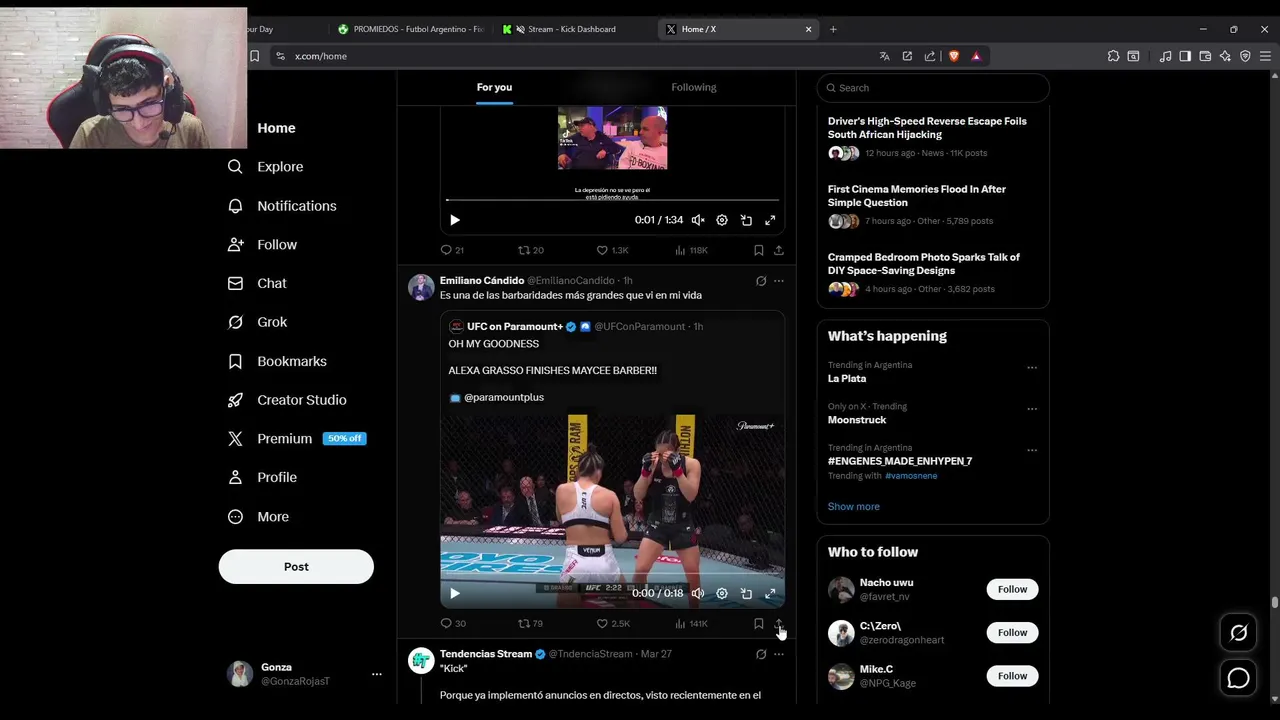The height and width of the screenshot is (720, 1280).
Task: Reply to the post with 30 comments
Action: tap(453, 624)
